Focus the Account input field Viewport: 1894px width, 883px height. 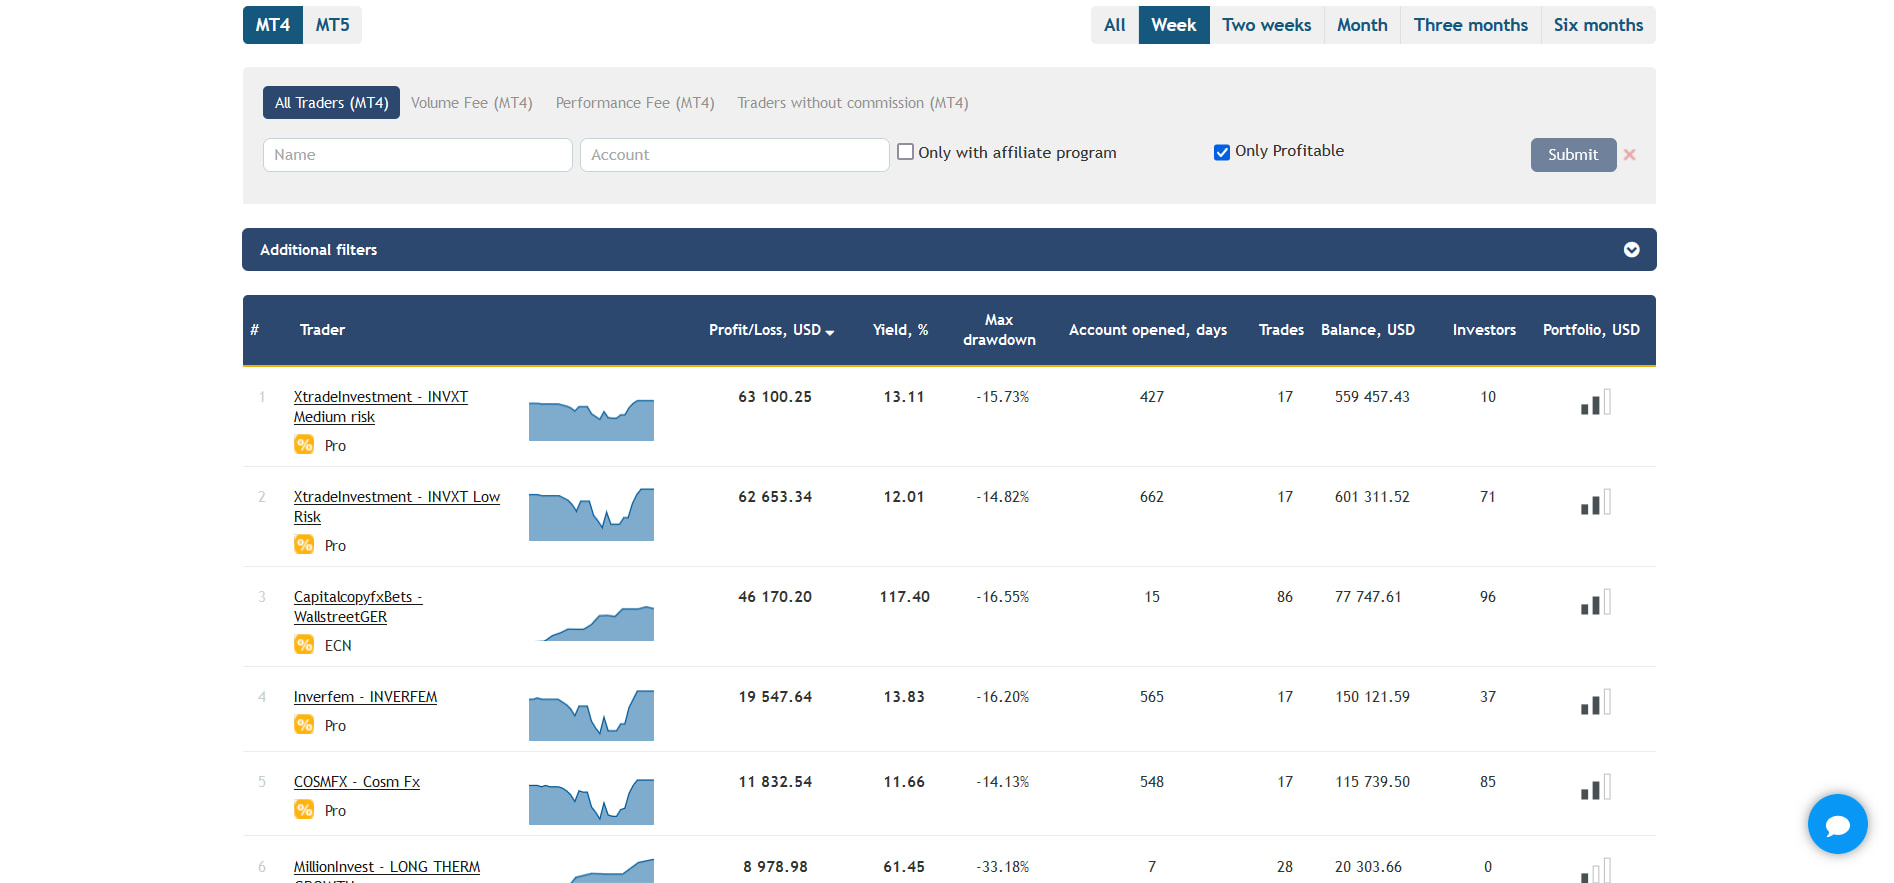pos(735,155)
